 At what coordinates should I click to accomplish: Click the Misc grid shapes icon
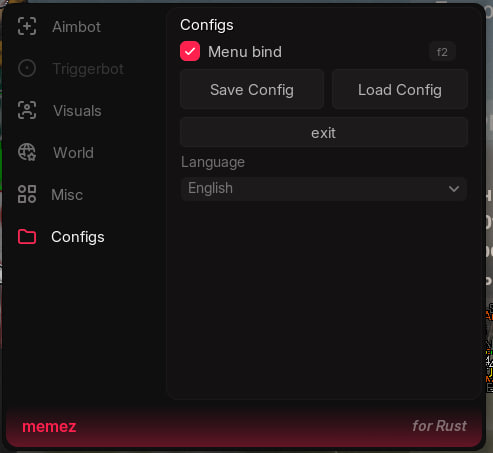(27, 194)
